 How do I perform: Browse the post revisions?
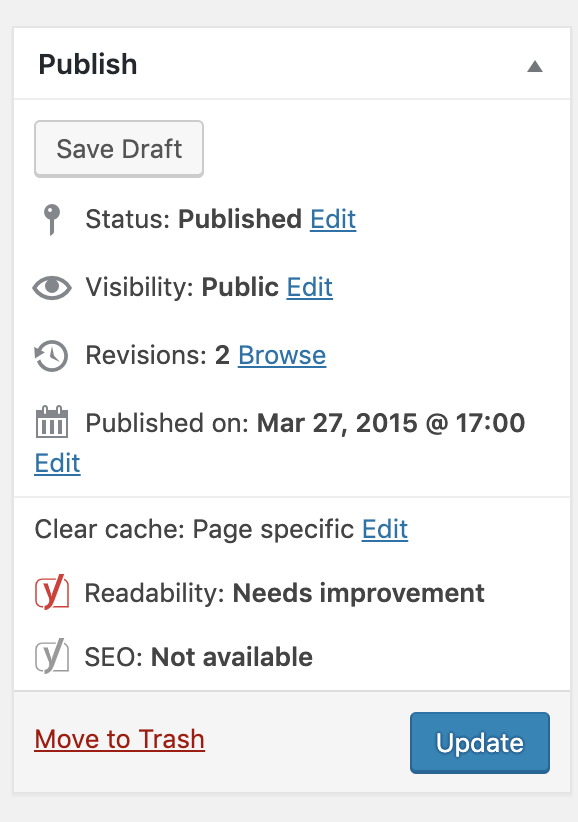point(282,355)
